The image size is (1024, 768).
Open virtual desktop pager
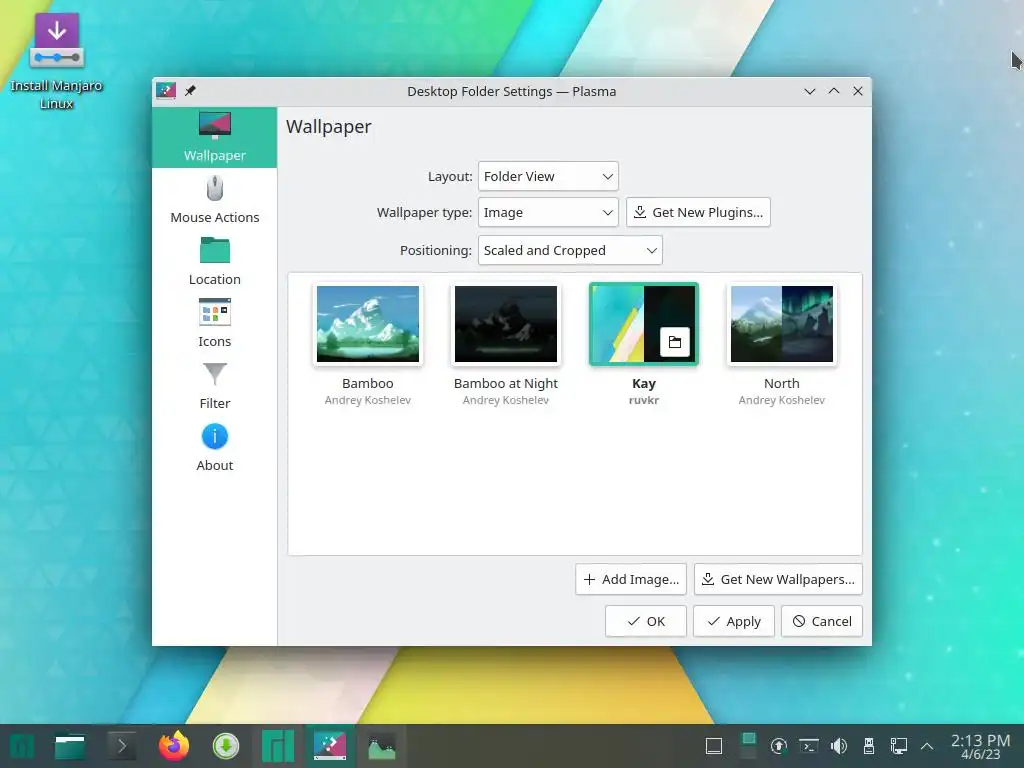coord(748,746)
